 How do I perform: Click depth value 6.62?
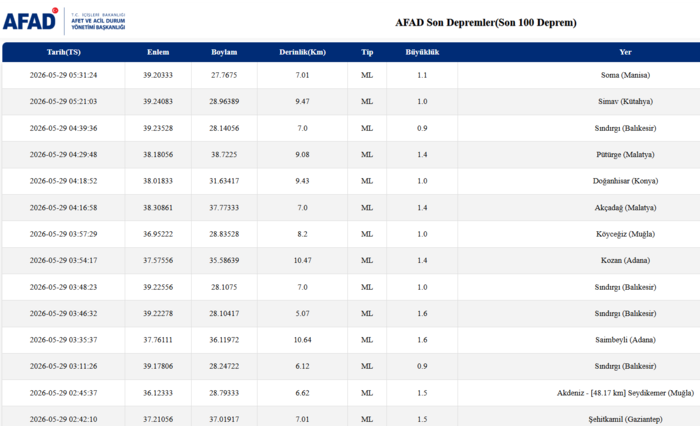pos(303,393)
